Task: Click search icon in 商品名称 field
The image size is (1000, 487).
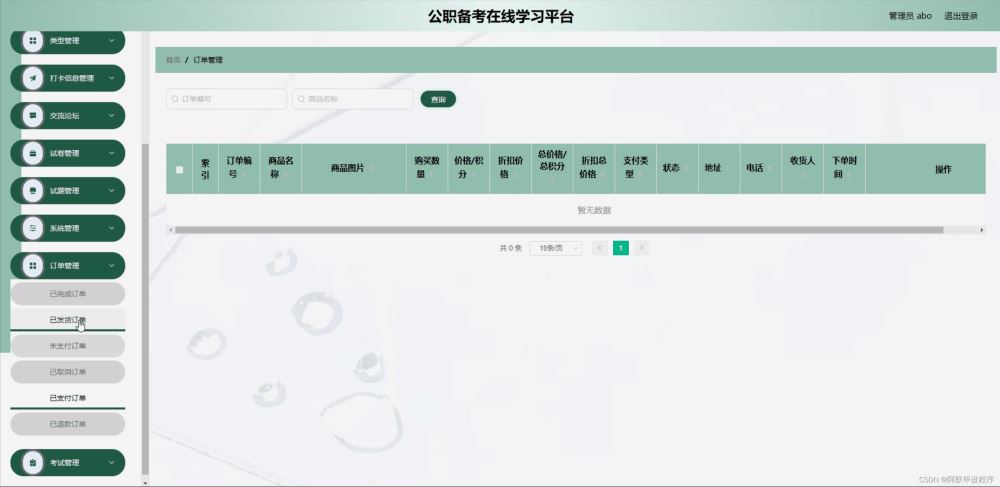Action: [302, 99]
